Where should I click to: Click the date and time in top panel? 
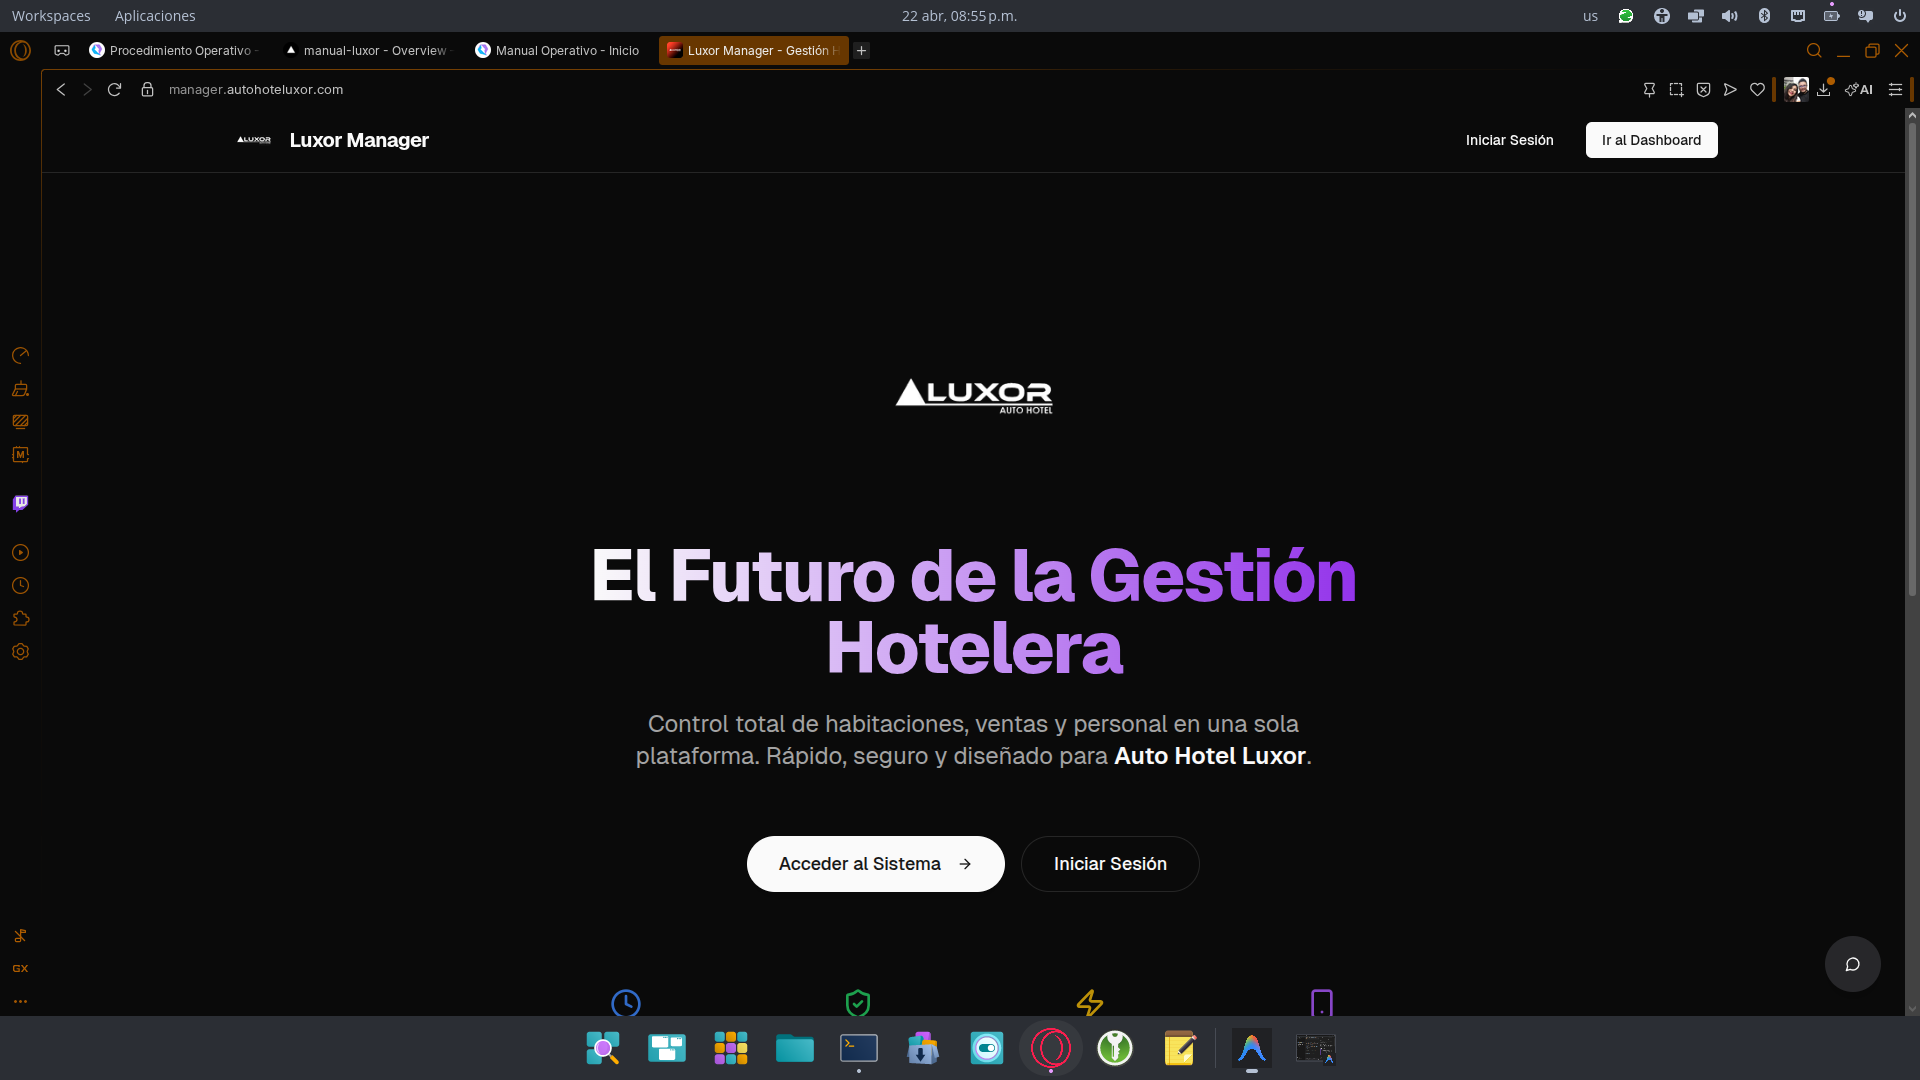pos(959,16)
